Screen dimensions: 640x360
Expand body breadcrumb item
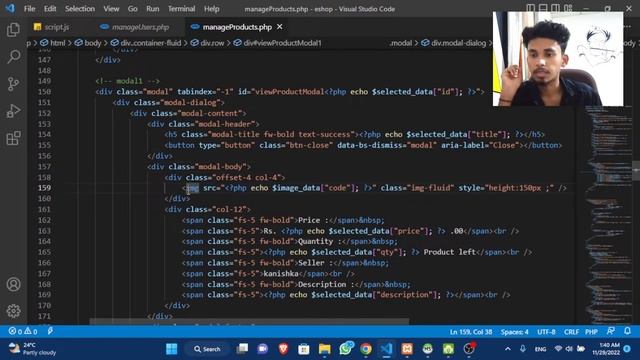pyautogui.click(x=88, y=43)
